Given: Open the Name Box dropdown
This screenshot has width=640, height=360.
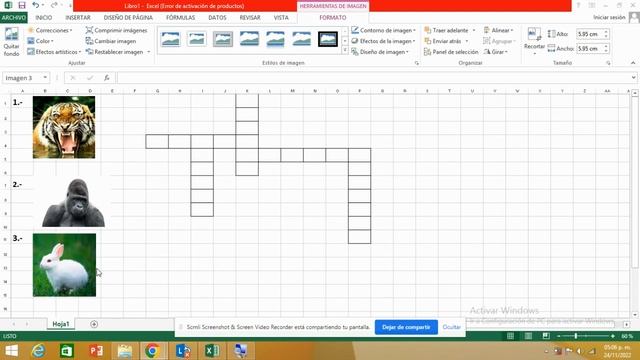Looking at the screenshot, I should pos(45,78).
